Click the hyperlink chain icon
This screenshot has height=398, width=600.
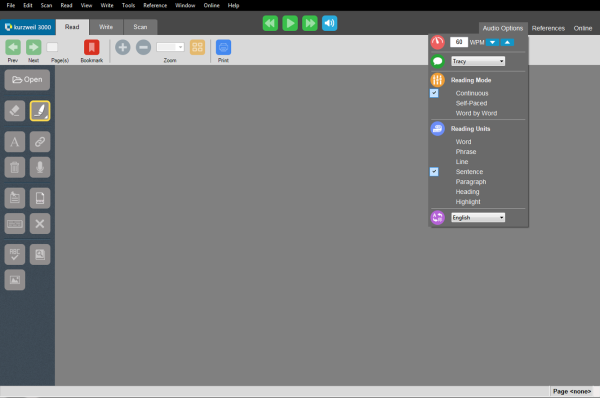pyautogui.click(x=40, y=142)
